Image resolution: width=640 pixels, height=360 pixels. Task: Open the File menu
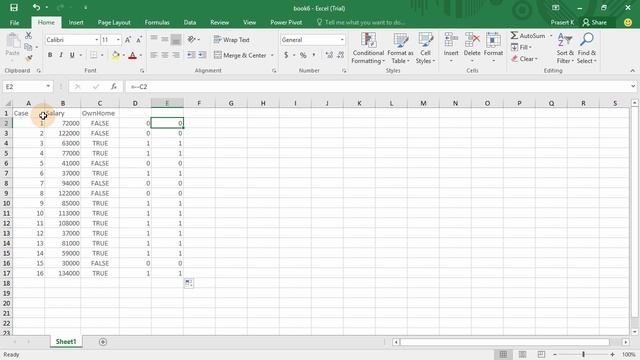(x=14, y=22)
